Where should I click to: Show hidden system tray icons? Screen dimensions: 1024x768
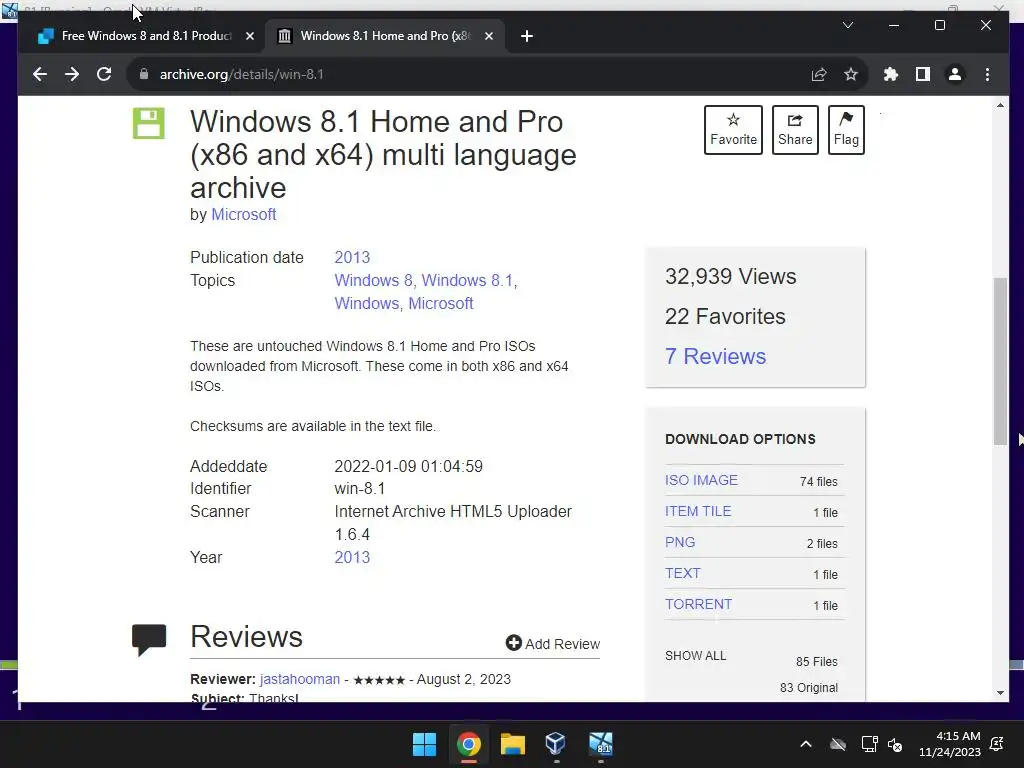[806, 744]
